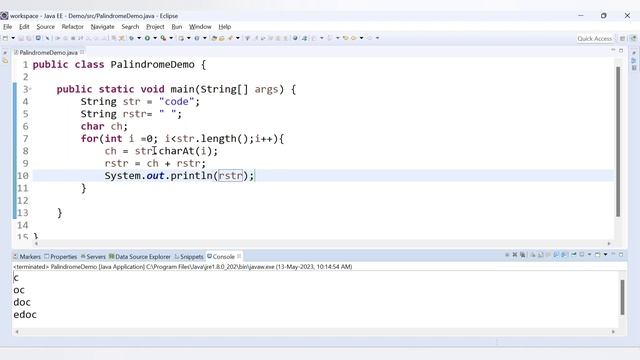Click the Debug bug icon in toolbar
640x360 pixels.
point(131,38)
